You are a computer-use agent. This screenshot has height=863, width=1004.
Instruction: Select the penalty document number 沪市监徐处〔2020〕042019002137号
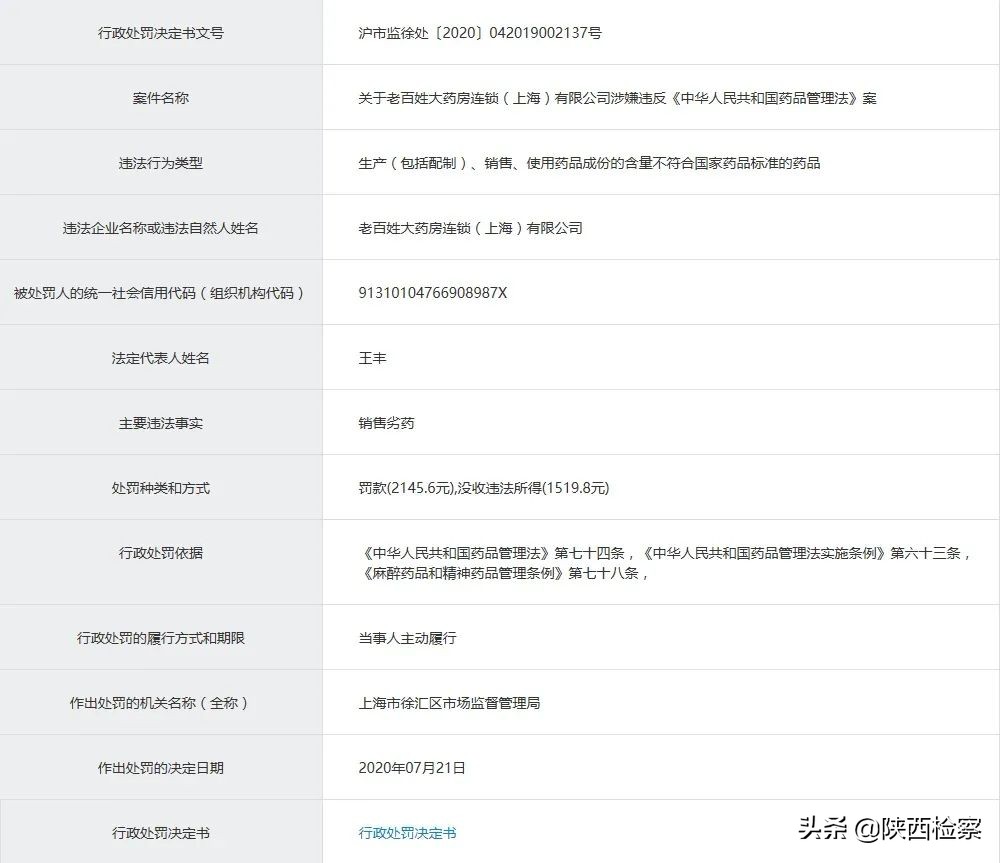point(479,33)
